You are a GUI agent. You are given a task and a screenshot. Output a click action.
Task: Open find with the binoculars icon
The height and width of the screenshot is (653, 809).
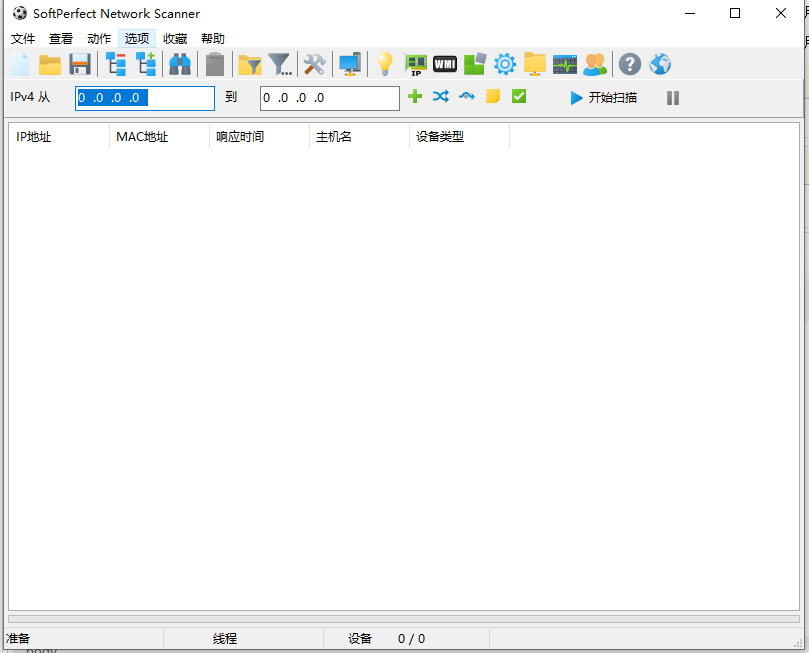[x=180, y=64]
